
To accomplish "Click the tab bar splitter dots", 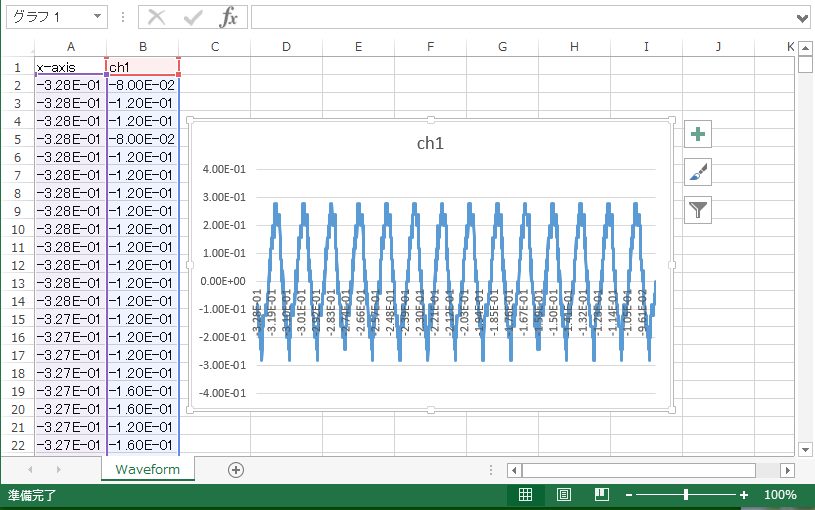I will pyautogui.click(x=491, y=470).
